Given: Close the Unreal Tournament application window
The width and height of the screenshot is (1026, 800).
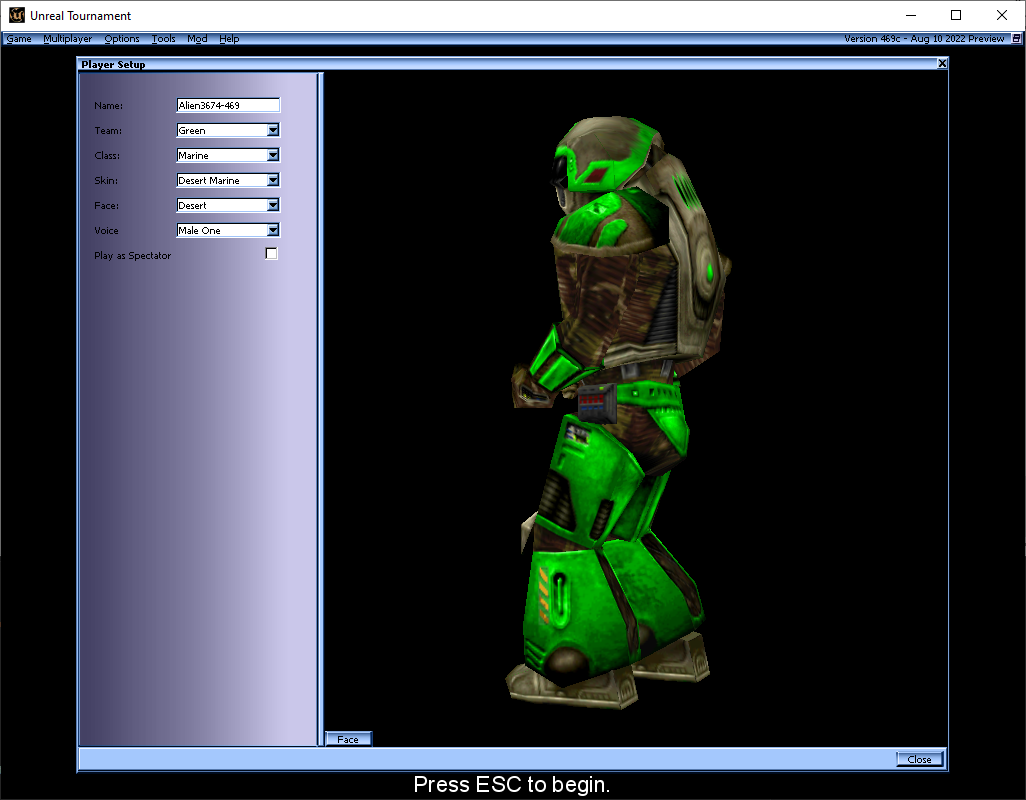Looking at the screenshot, I should pyautogui.click(x=1002, y=15).
